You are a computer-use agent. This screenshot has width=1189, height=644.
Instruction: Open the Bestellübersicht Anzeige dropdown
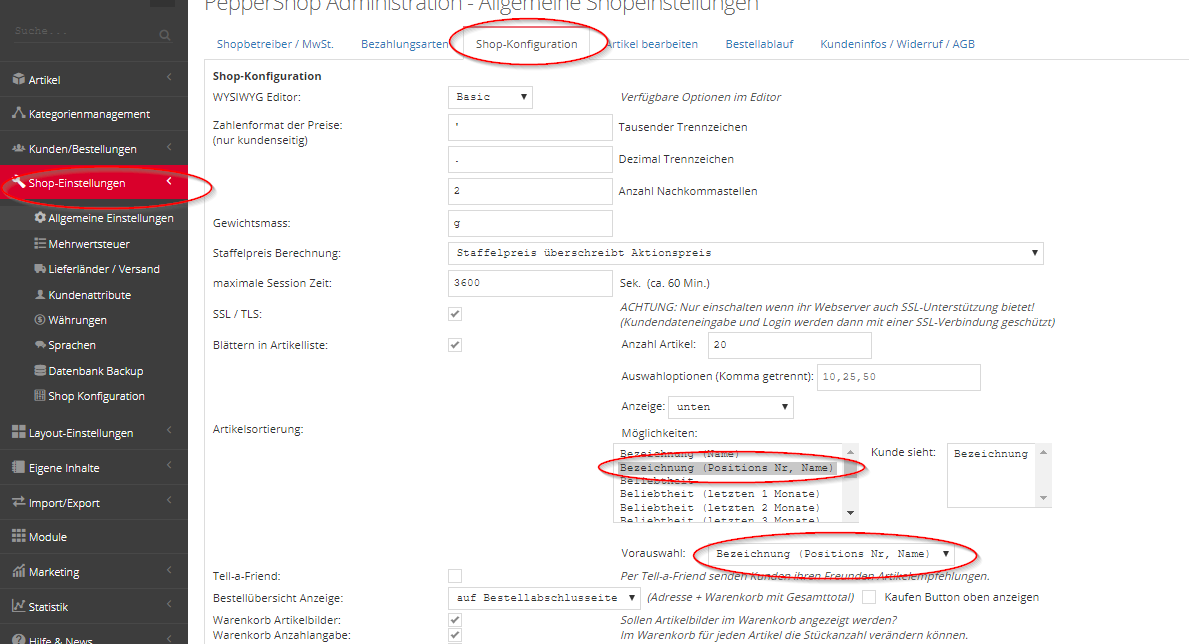(544, 598)
